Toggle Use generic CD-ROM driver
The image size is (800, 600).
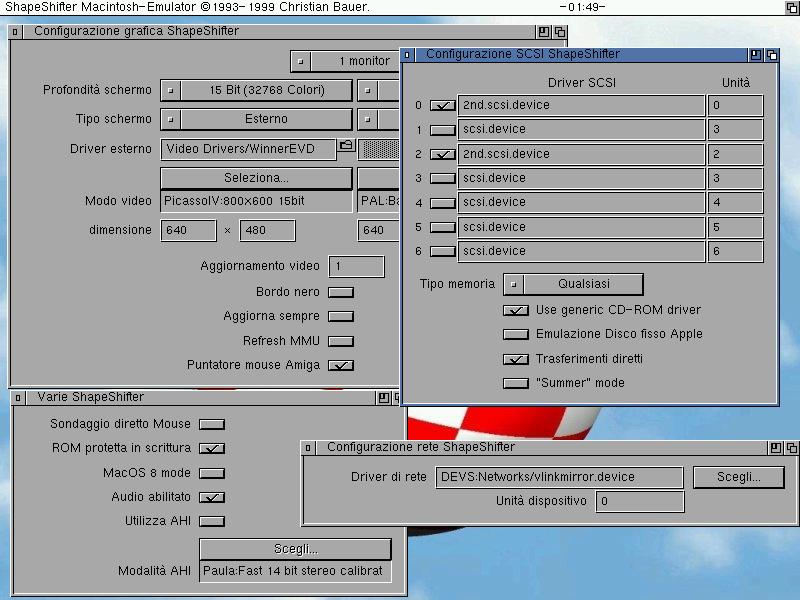pos(516,310)
